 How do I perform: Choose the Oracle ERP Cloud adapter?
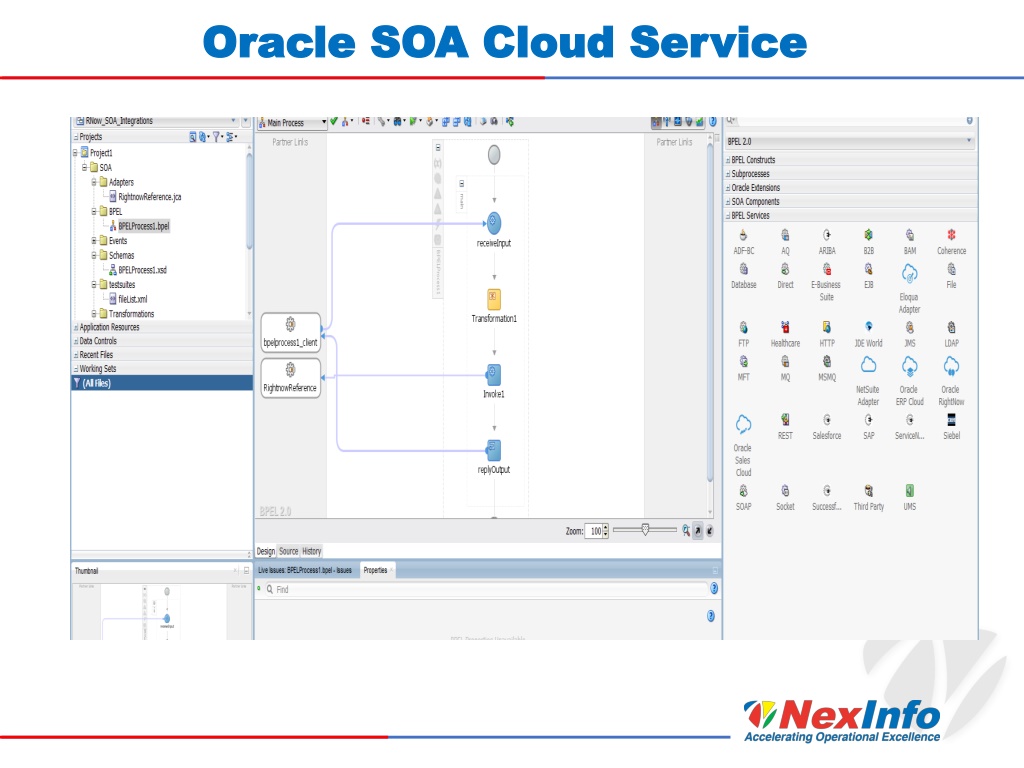pyautogui.click(x=910, y=366)
